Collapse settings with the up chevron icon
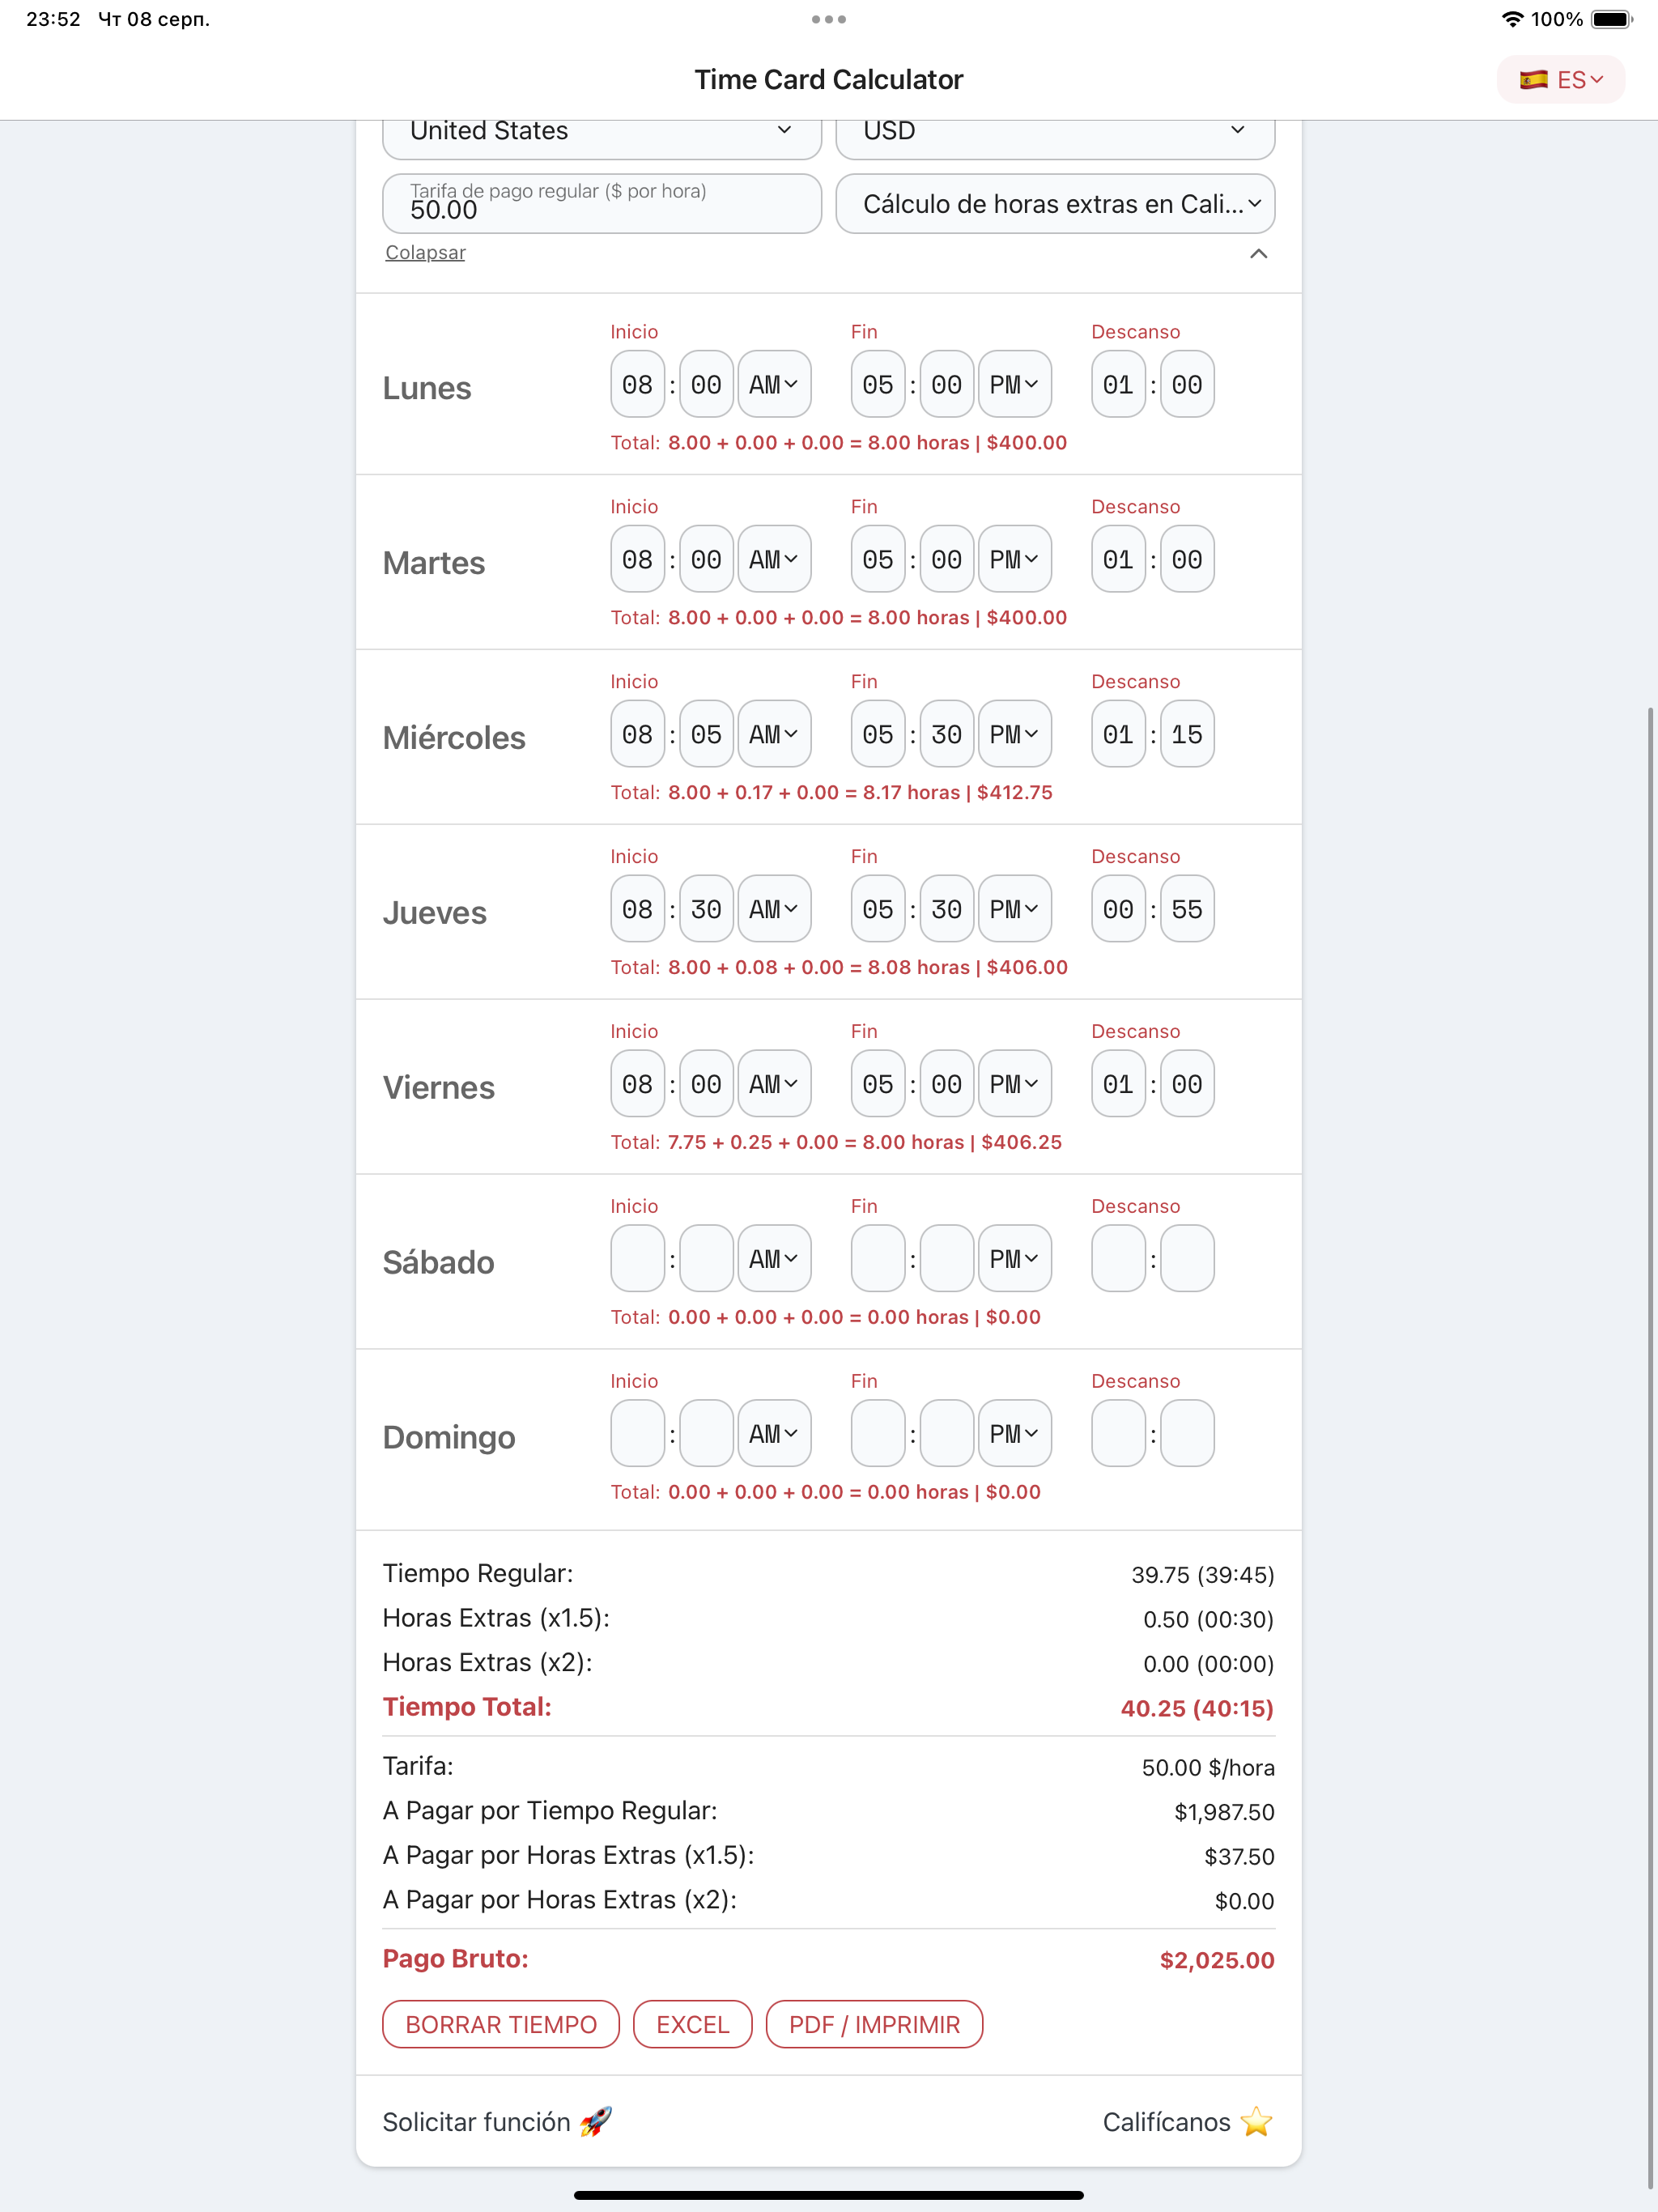The height and width of the screenshot is (2212, 1658). tap(1258, 254)
